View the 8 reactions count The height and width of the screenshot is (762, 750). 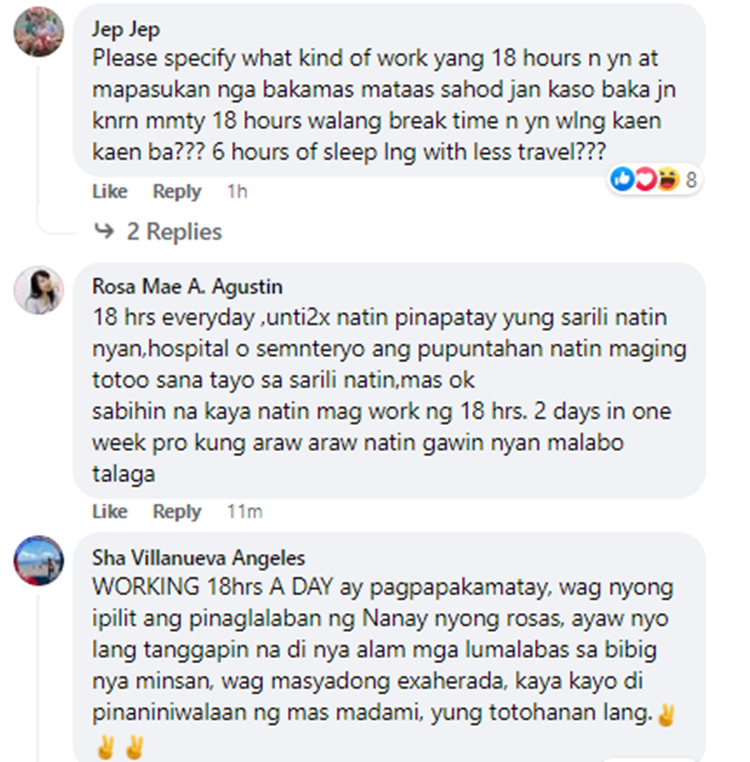(691, 180)
